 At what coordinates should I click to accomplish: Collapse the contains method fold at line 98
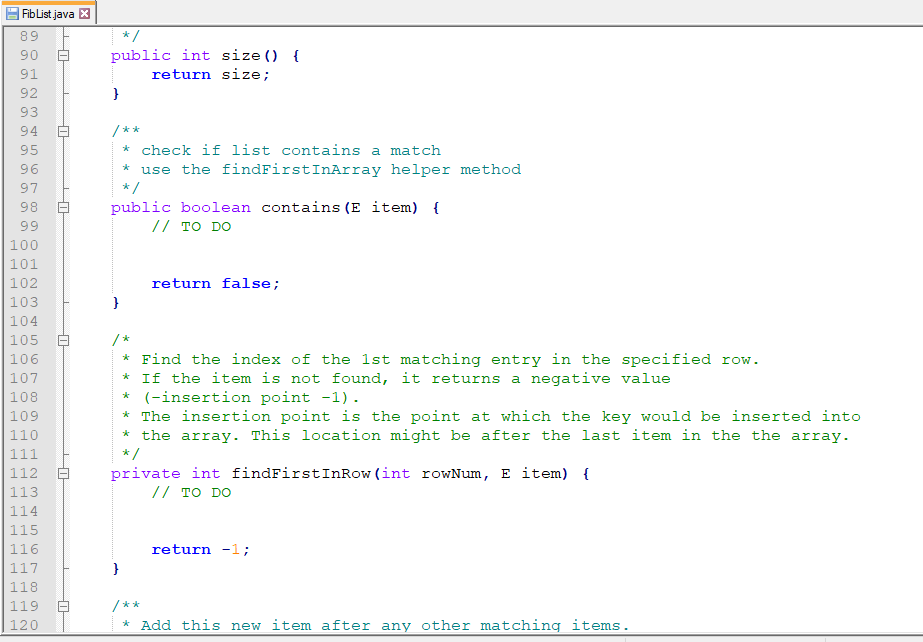(x=64, y=208)
